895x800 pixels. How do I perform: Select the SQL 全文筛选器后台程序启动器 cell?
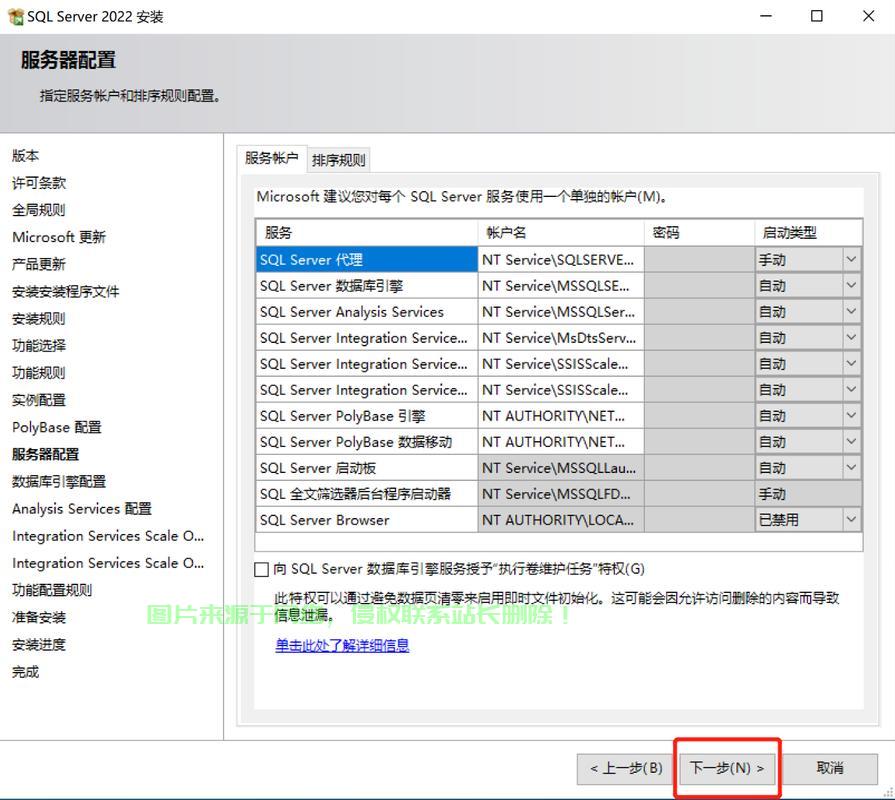[366, 494]
